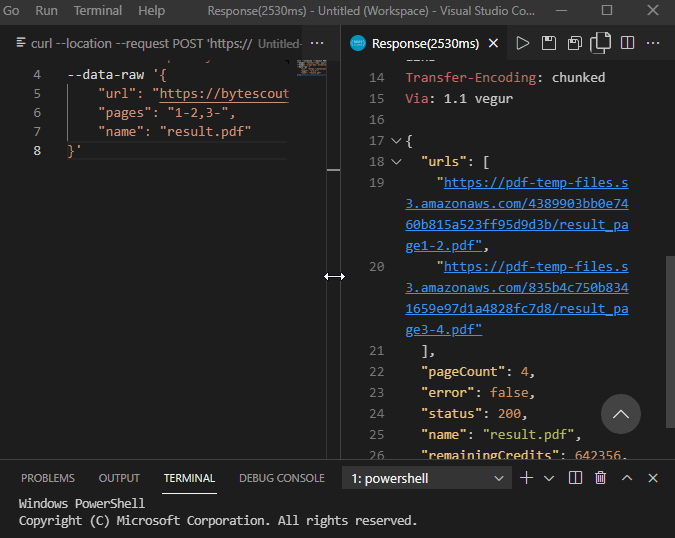Open the Help menu

[152, 10]
